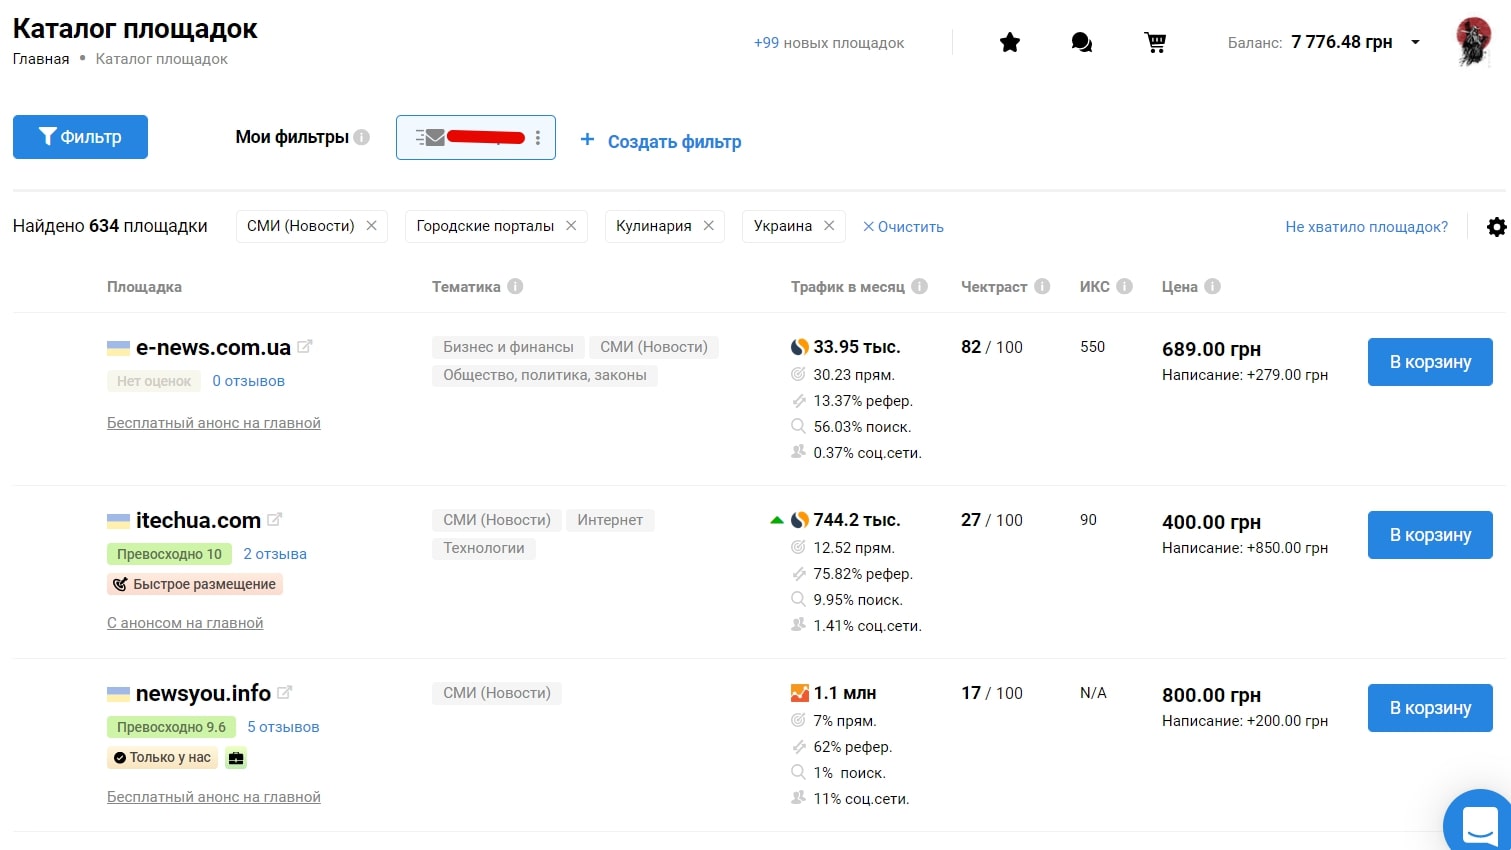Open user profile avatar
This screenshot has width=1511, height=850.
point(1473,42)
